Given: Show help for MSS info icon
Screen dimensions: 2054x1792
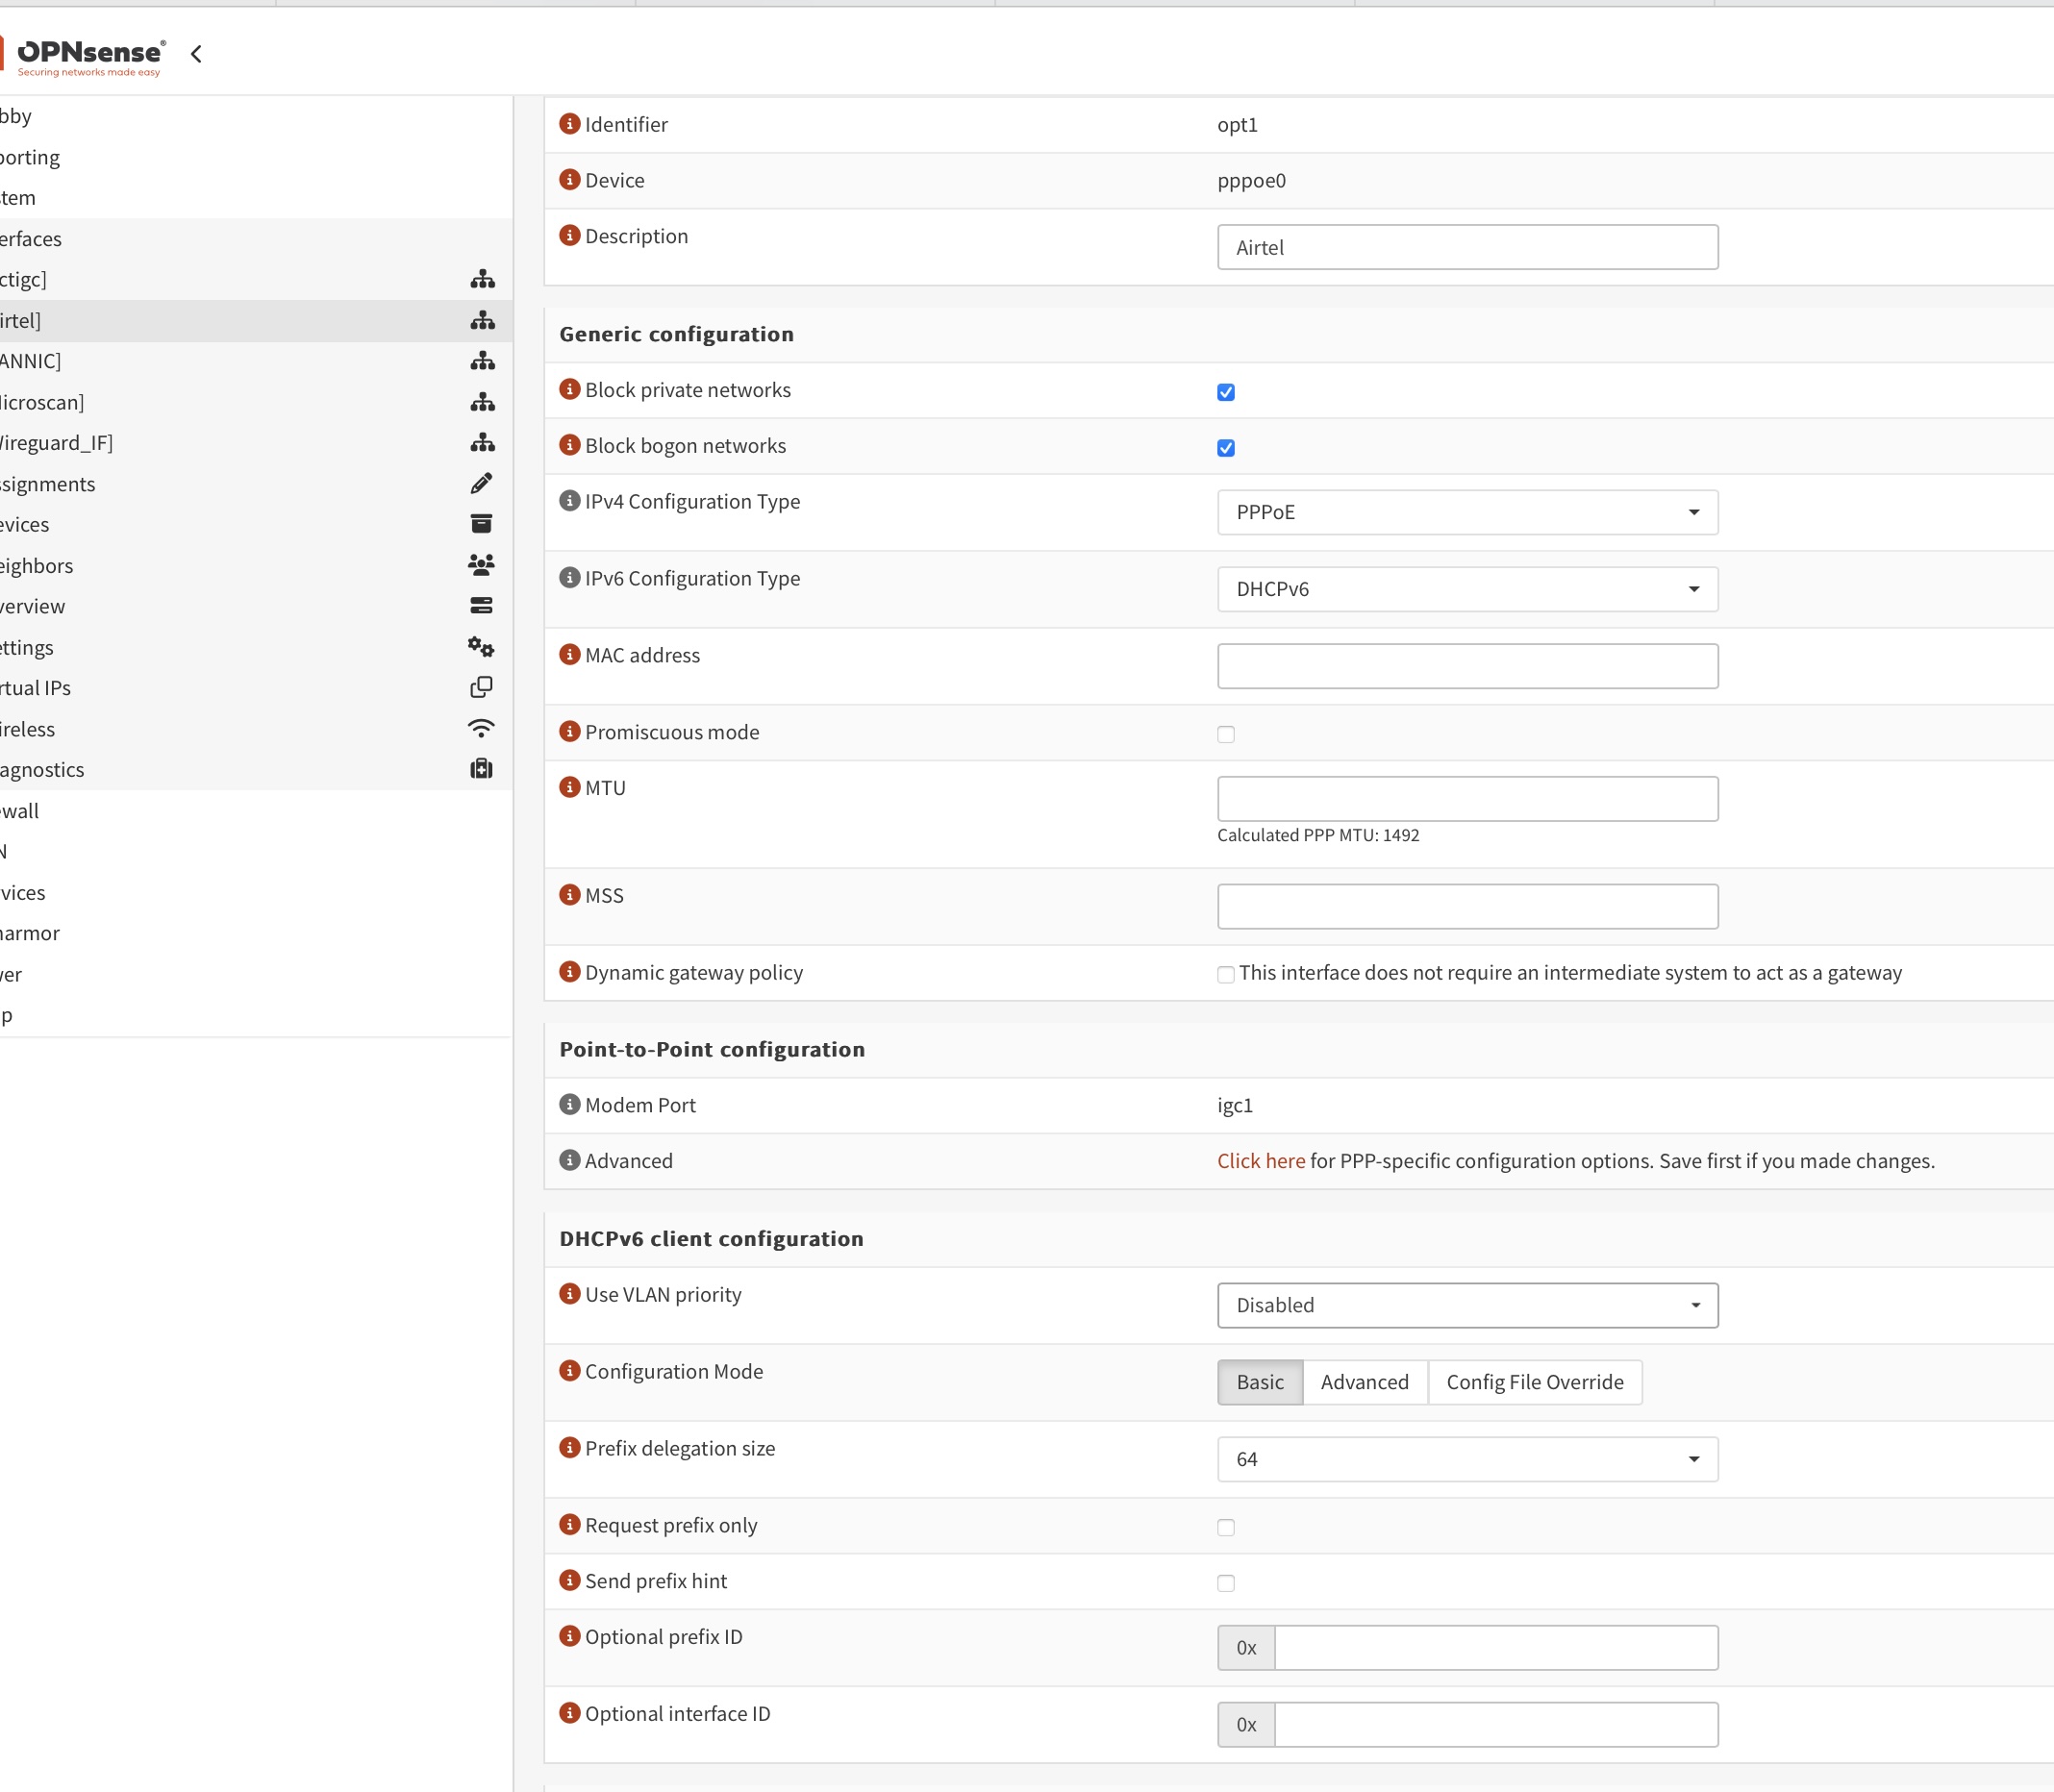Looking at the screenshot, I should coord(570,894).
